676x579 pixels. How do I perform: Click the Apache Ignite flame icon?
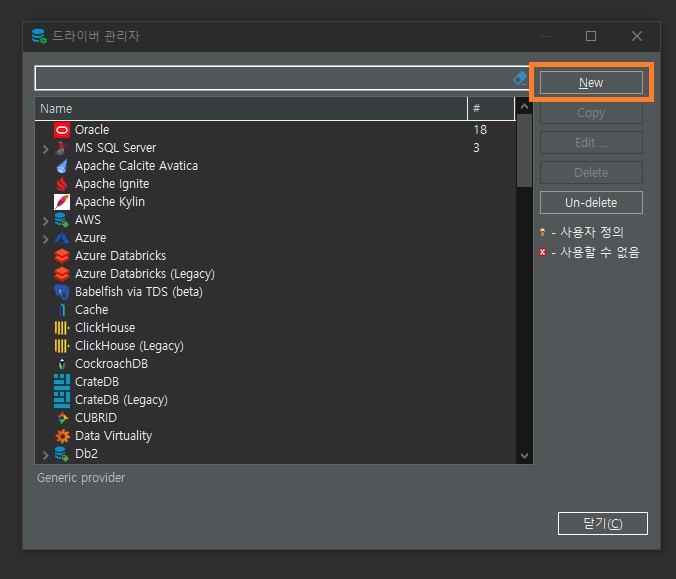(62, 184)
